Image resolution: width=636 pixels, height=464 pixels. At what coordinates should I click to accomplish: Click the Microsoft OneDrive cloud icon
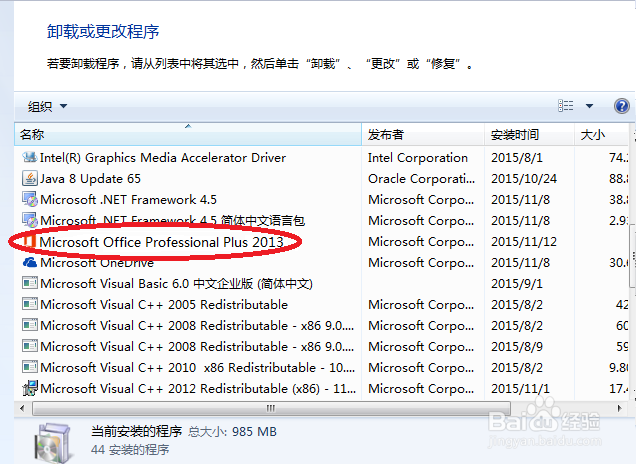(x=30, y=262)
